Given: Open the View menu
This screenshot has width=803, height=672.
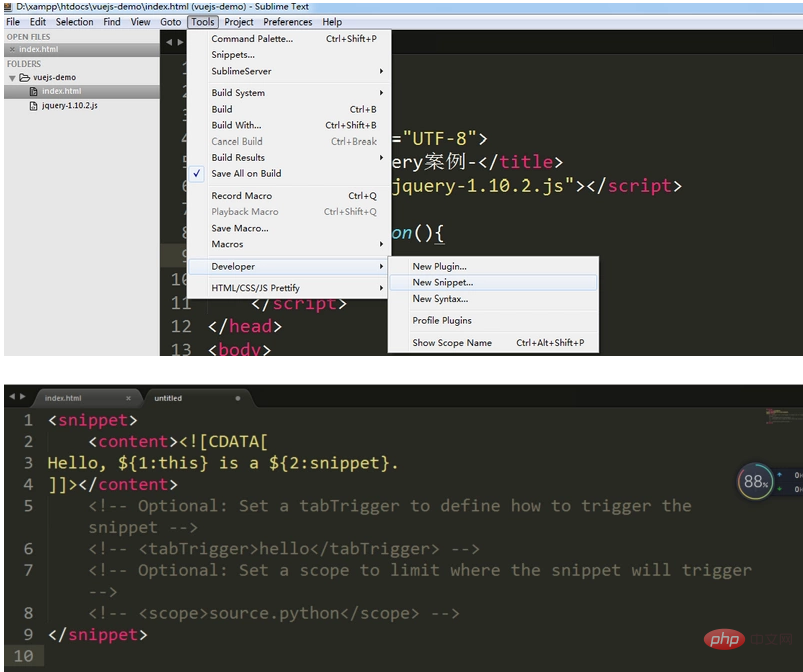Looking at the screenshot, I should click(140, 22).
